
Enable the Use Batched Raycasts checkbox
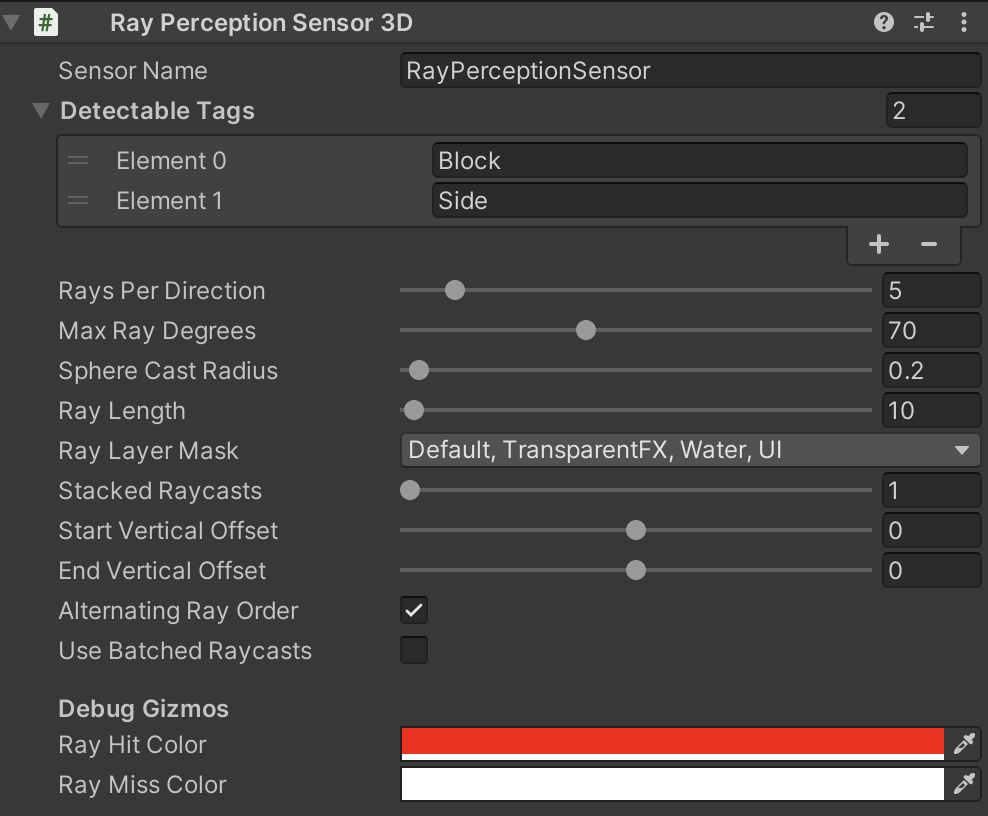coord(414,650)
